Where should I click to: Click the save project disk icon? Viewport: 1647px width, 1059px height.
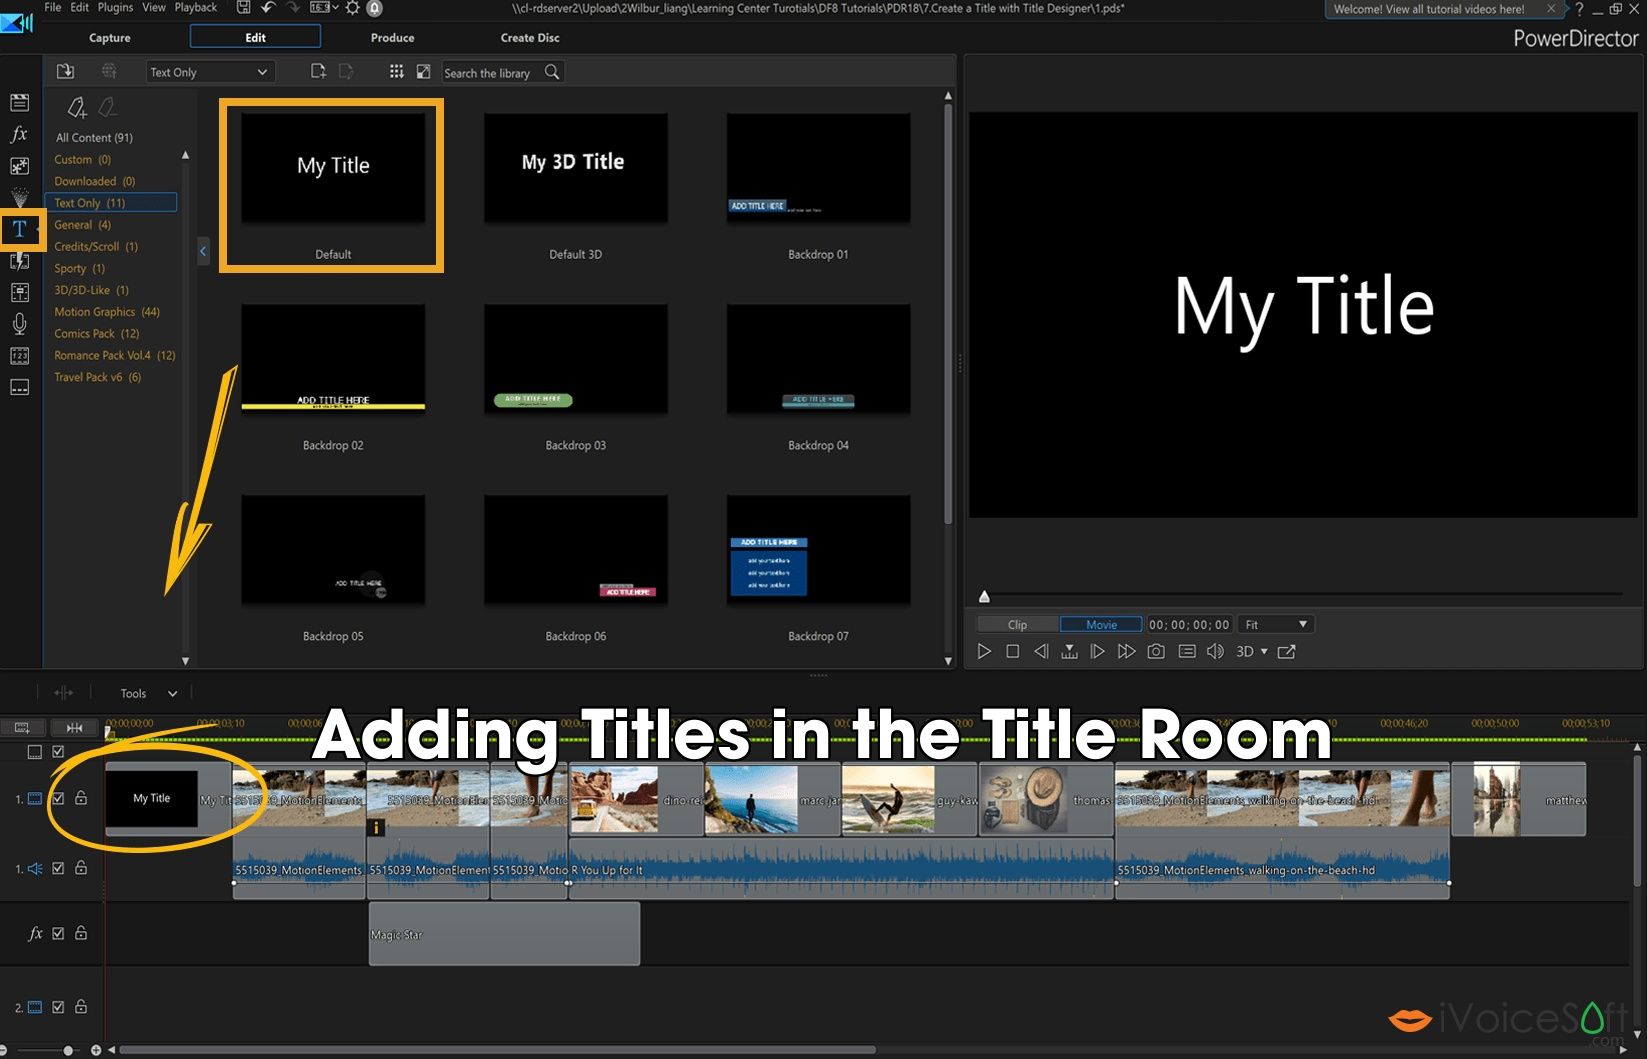(x=243, y=8)
